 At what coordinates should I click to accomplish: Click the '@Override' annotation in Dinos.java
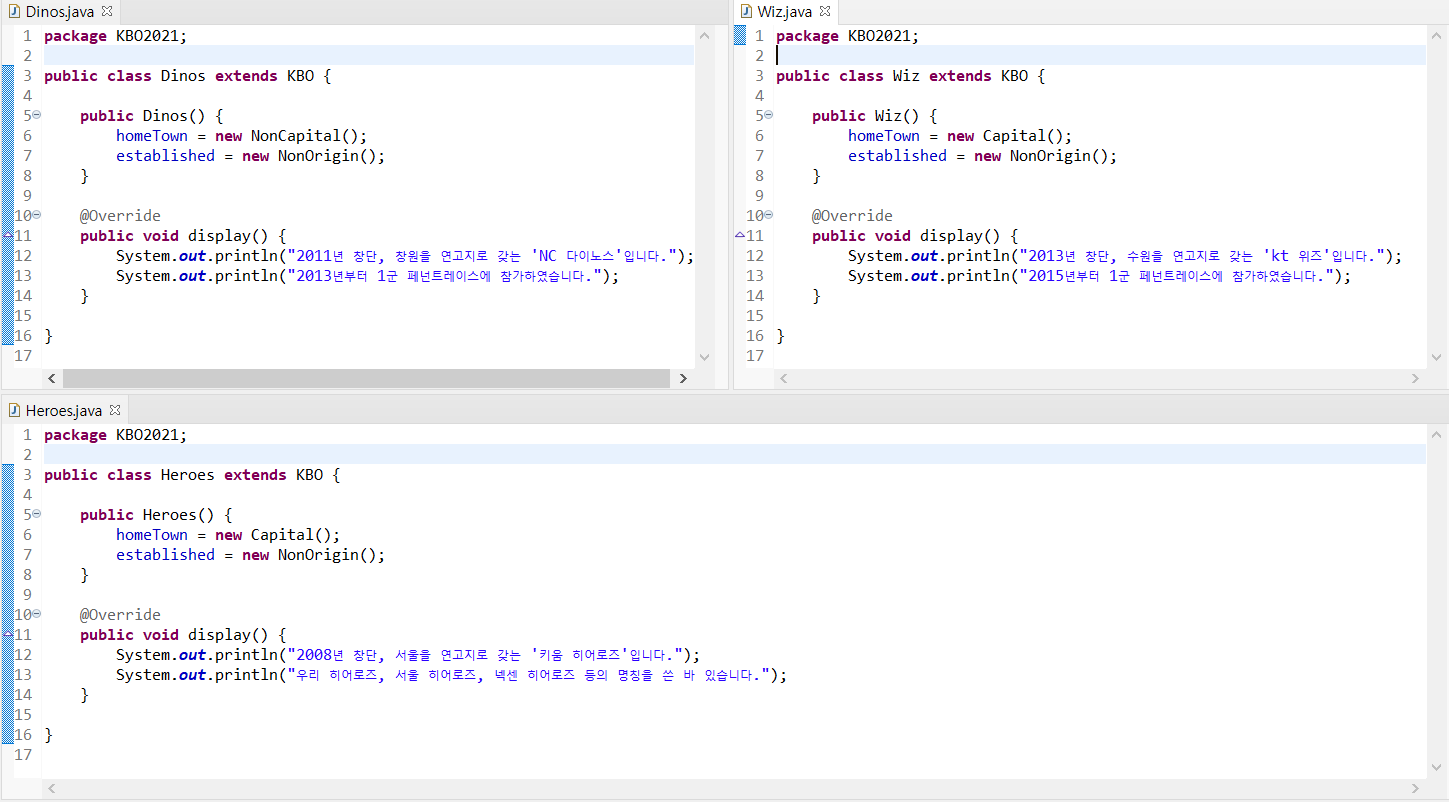pos(120,215)
